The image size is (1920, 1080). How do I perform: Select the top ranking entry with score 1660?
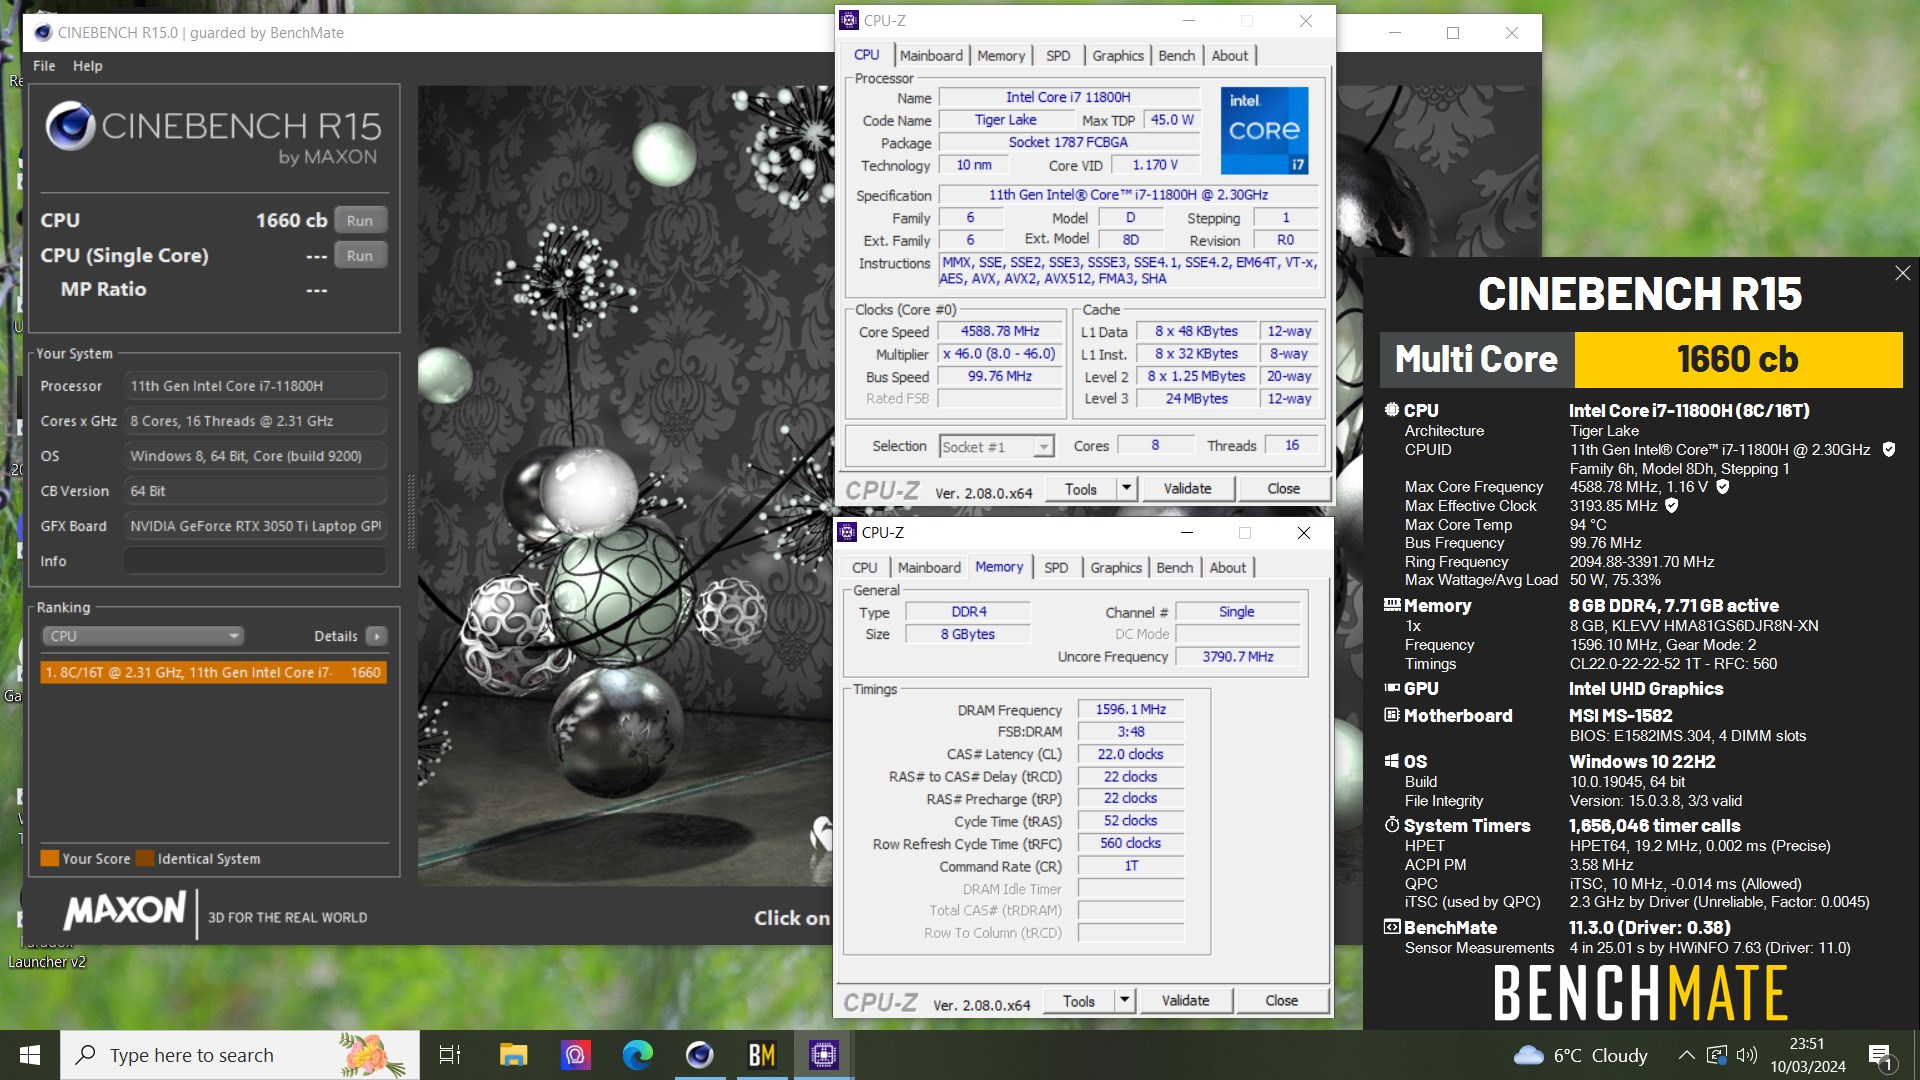click(x=213, y=672)
